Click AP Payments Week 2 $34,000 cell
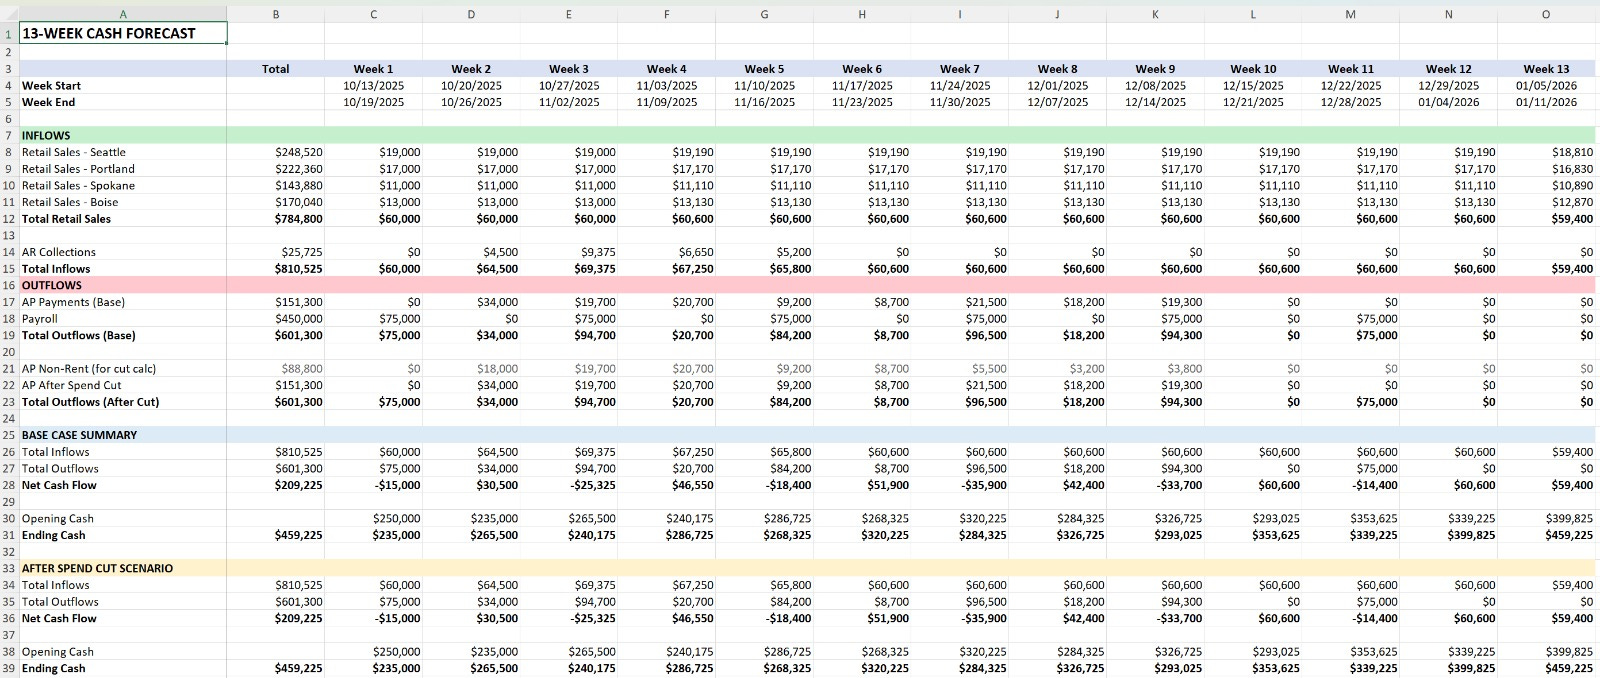 point(471,302)
